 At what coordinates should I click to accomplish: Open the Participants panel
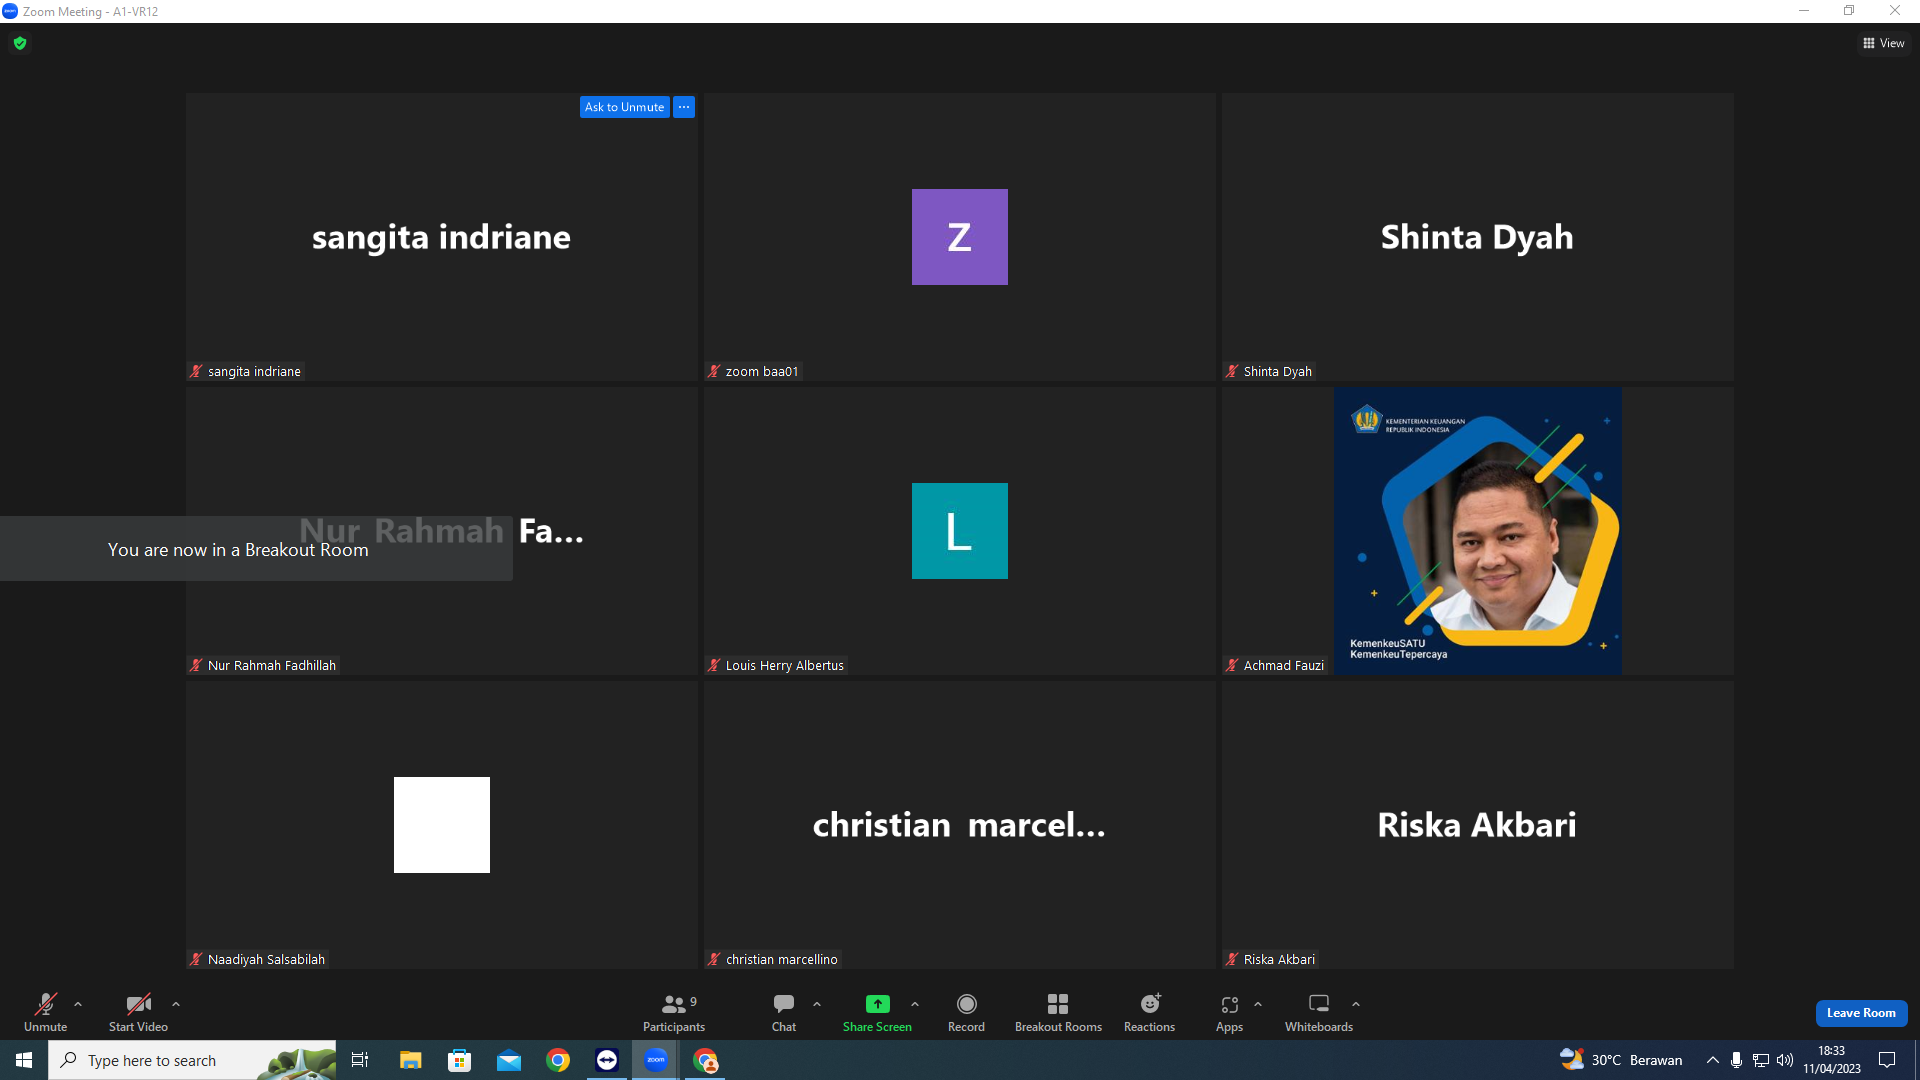pos(674,1012)
